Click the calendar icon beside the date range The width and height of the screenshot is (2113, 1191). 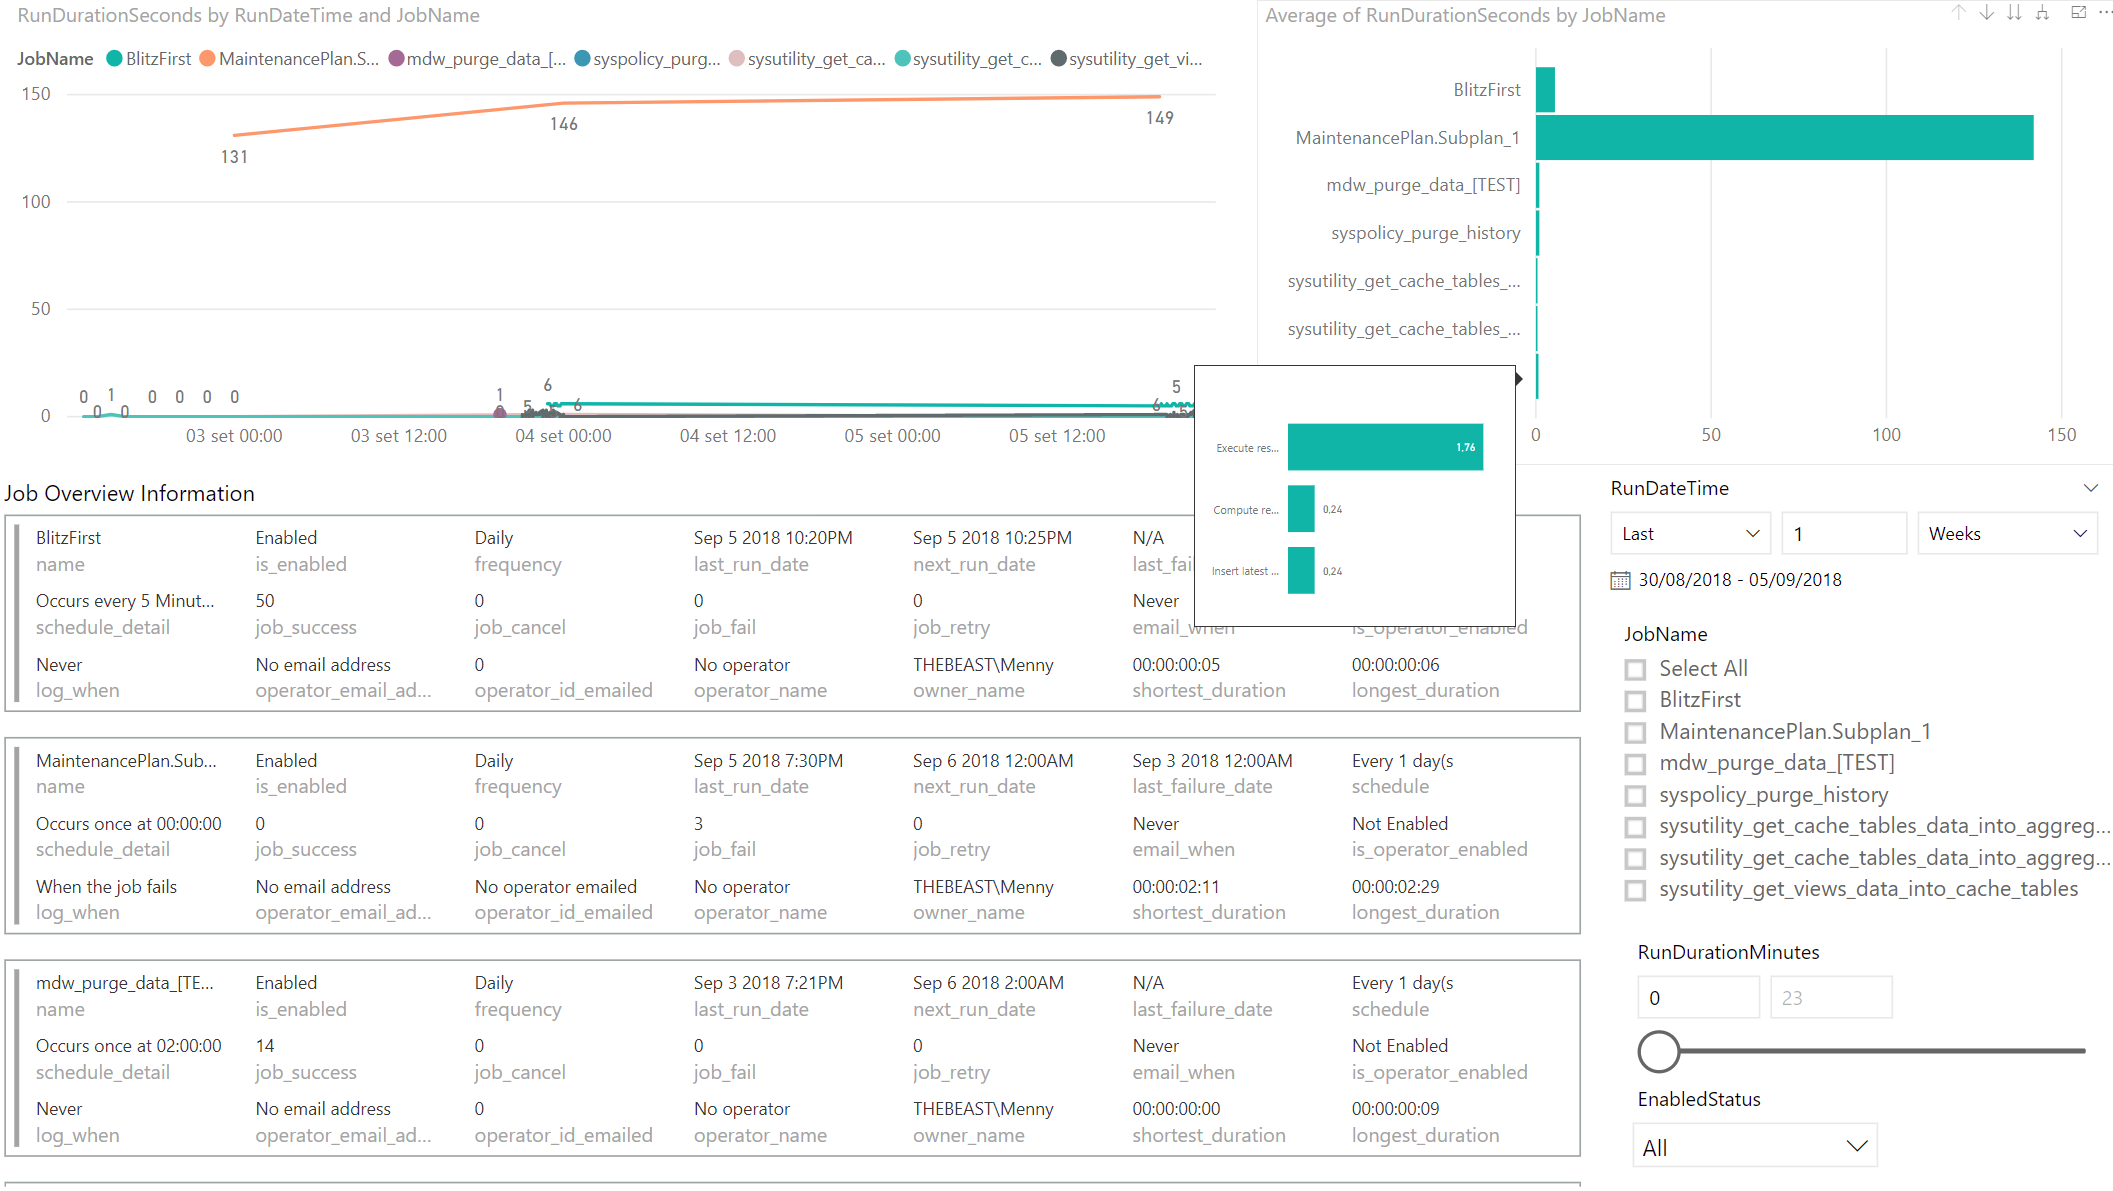point(1622,580)
